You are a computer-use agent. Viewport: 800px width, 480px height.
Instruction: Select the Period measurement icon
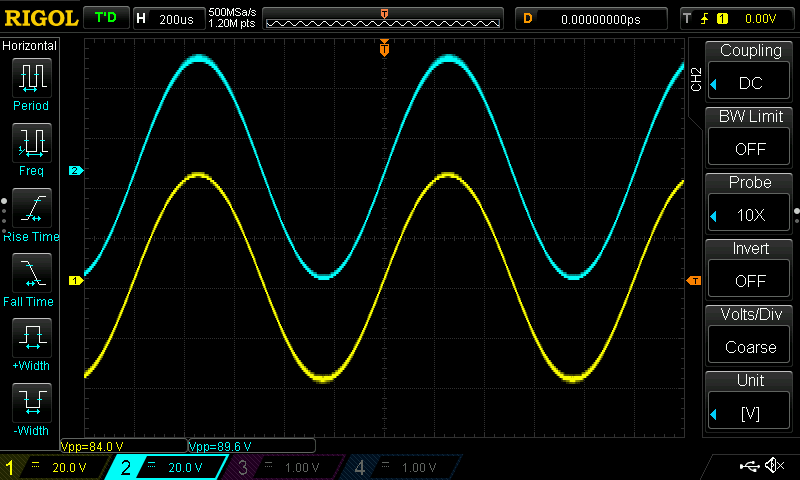(x=32, y=78)
